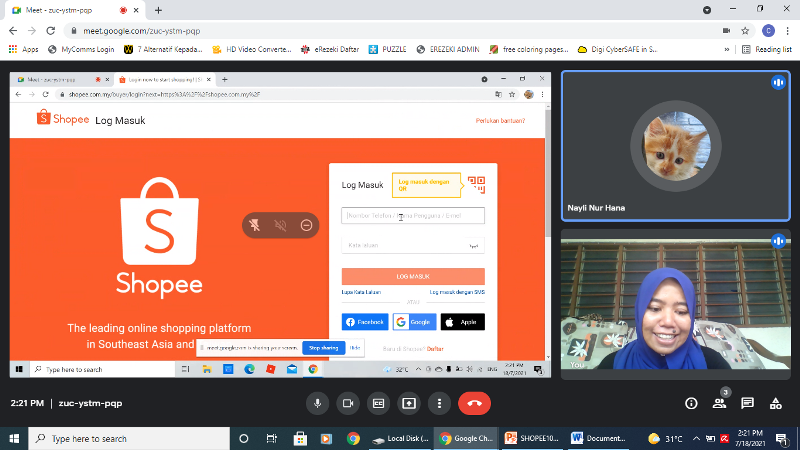Click camera permission icon in address bar
Viewport: 800px width, 450px height.
[x=726, y=31]
